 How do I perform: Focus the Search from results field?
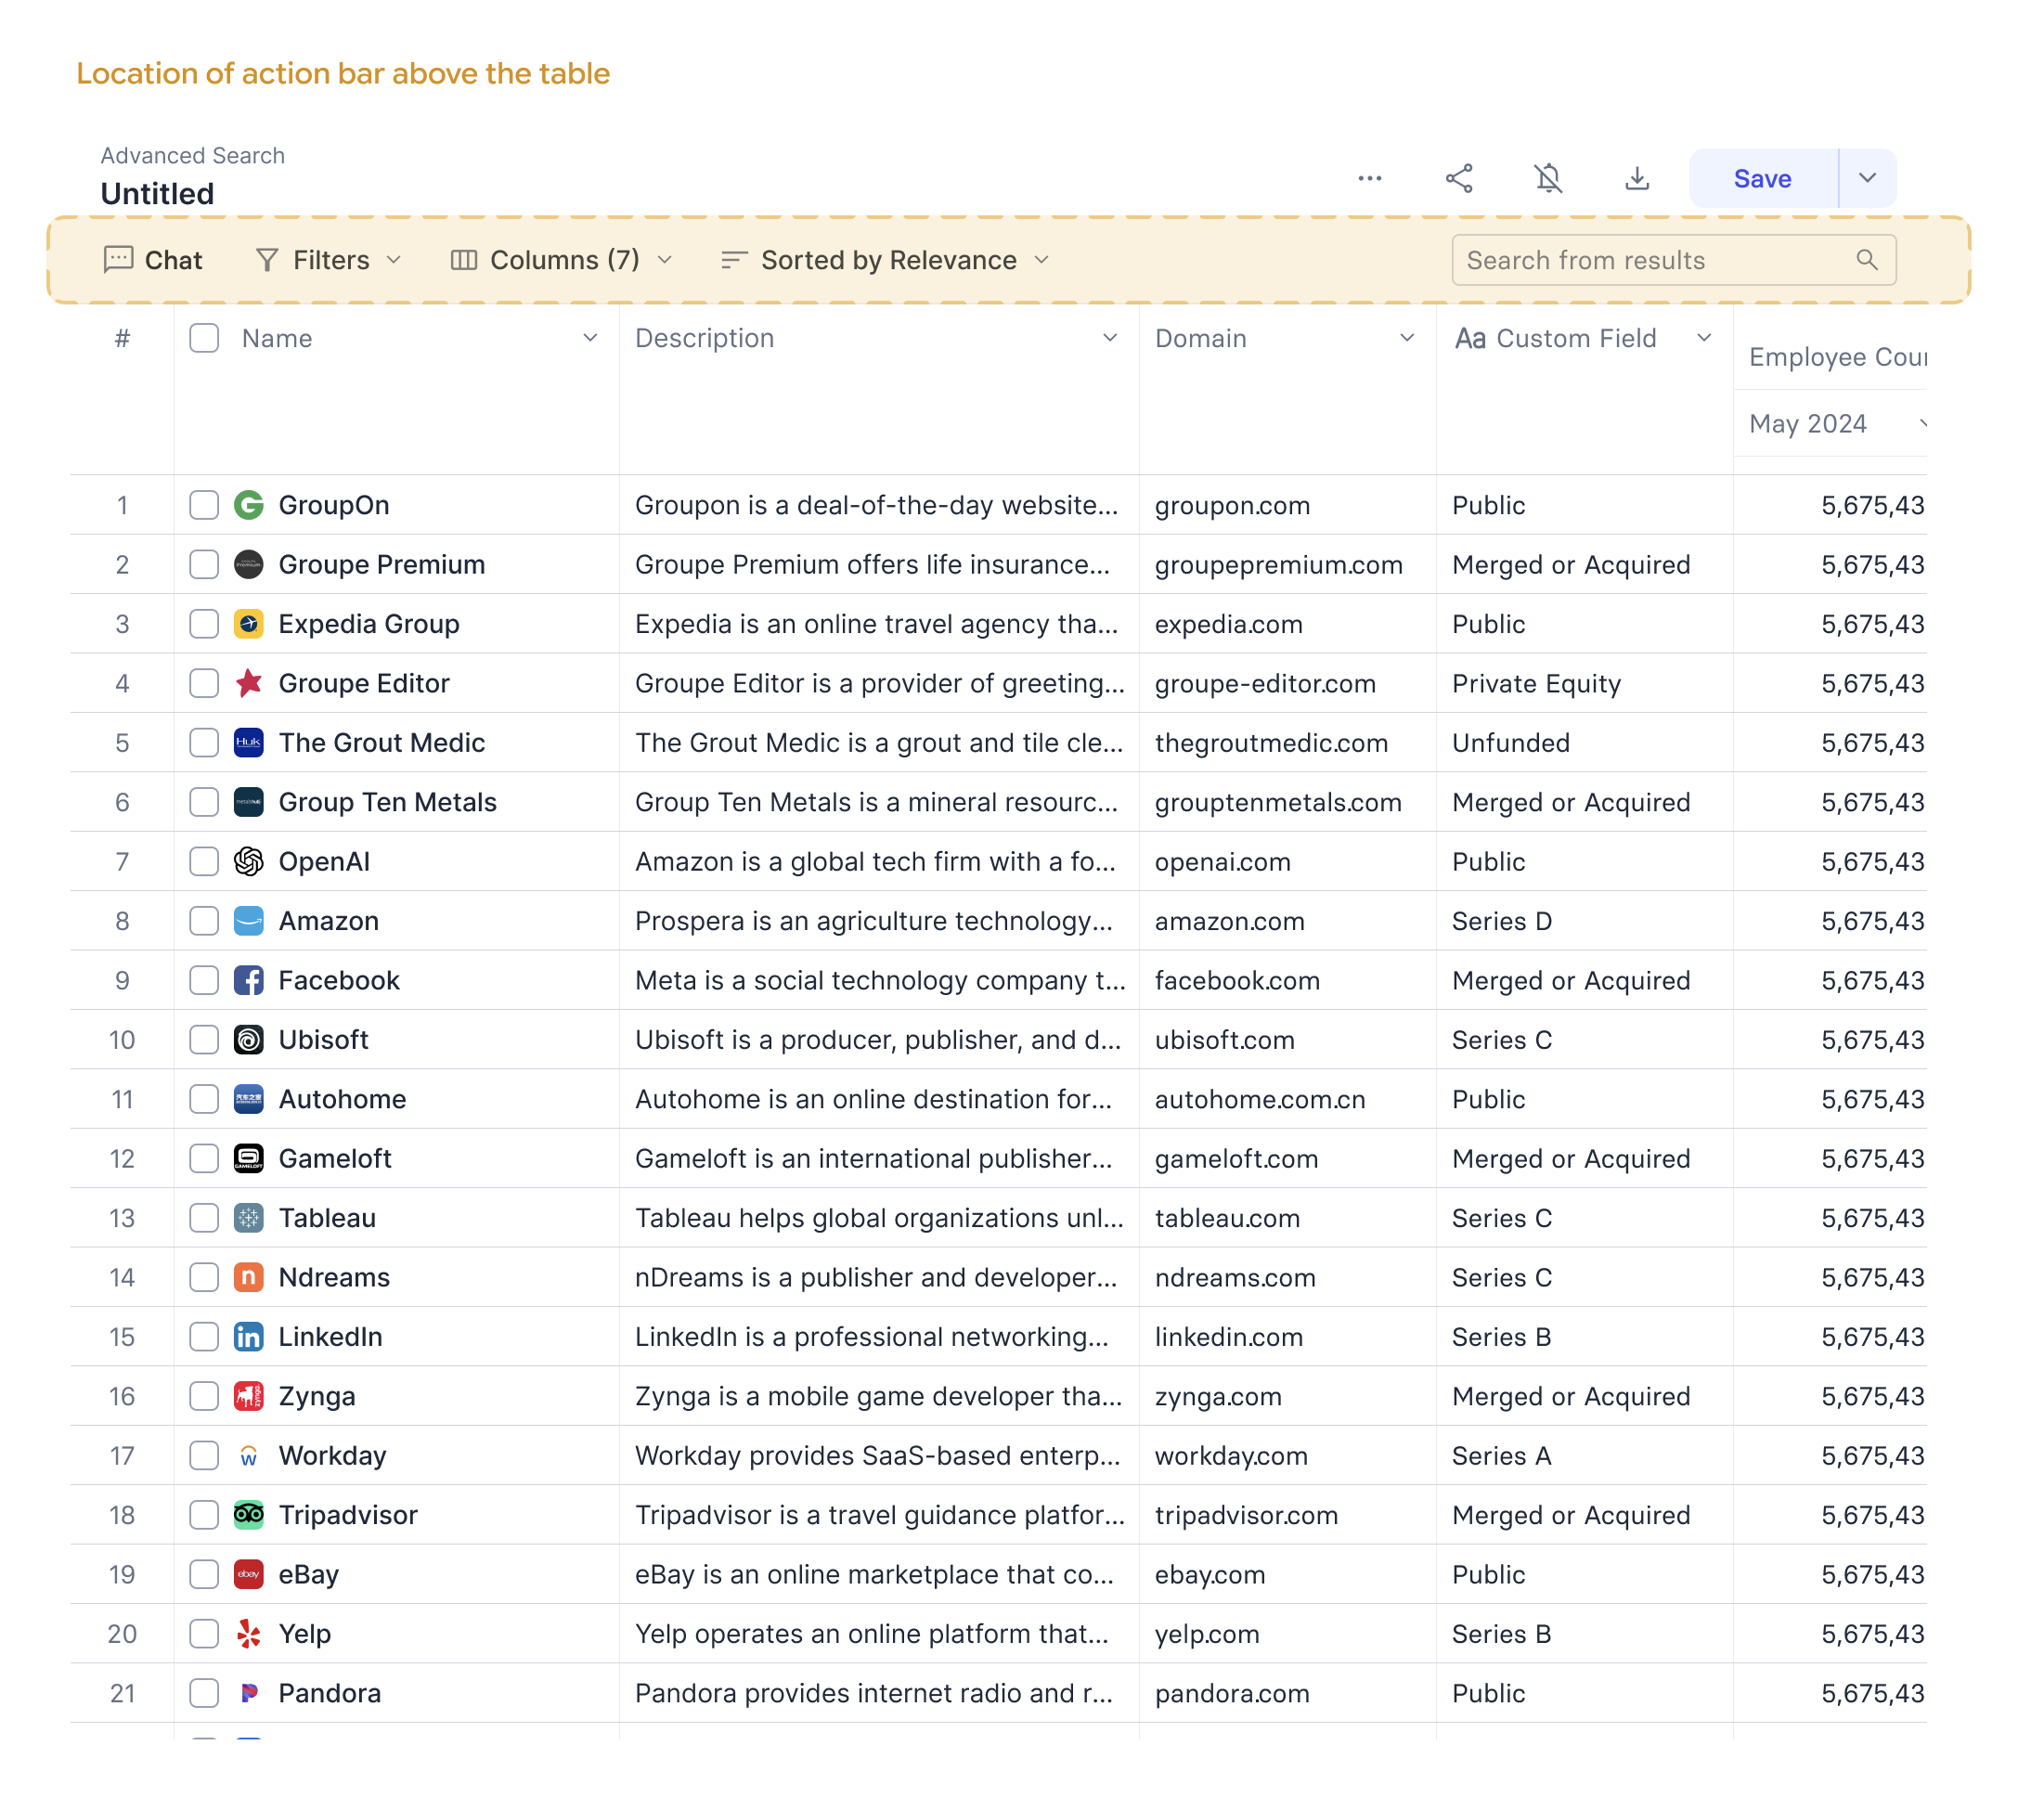click(x=1673, y=260)
